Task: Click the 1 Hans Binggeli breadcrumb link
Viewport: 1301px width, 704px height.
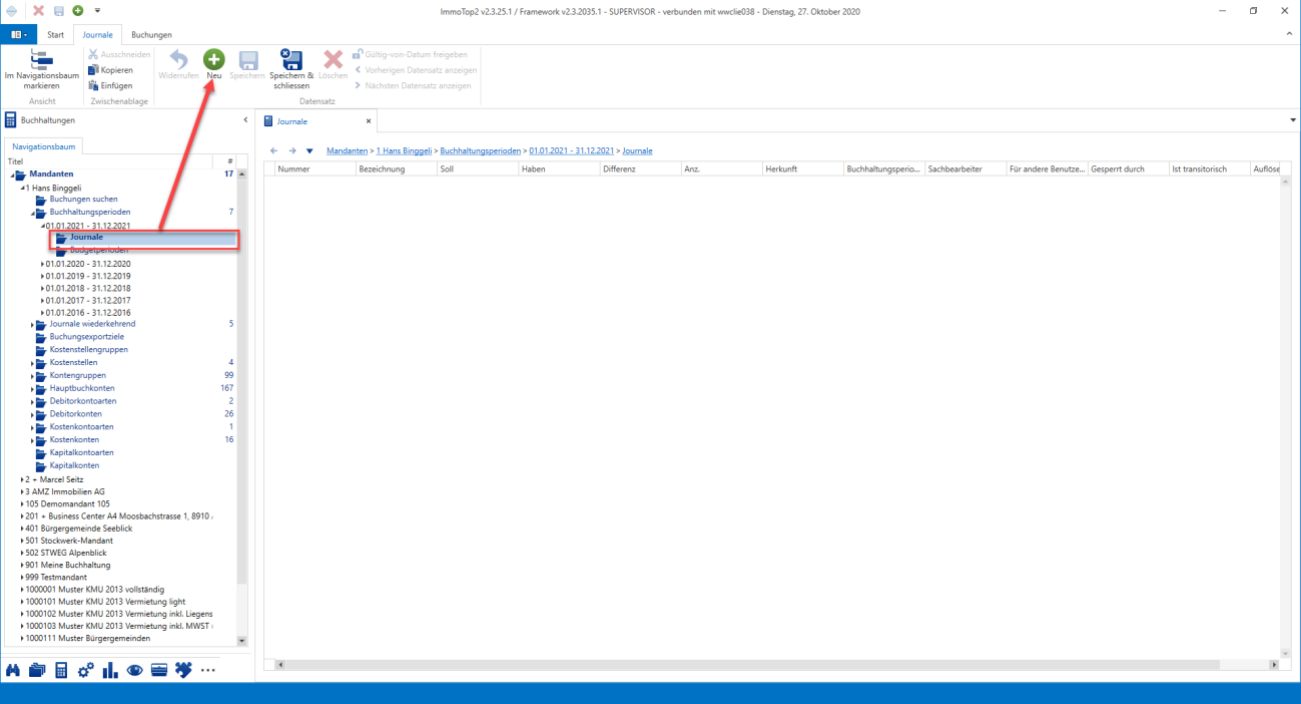Action: coord(404,151)
